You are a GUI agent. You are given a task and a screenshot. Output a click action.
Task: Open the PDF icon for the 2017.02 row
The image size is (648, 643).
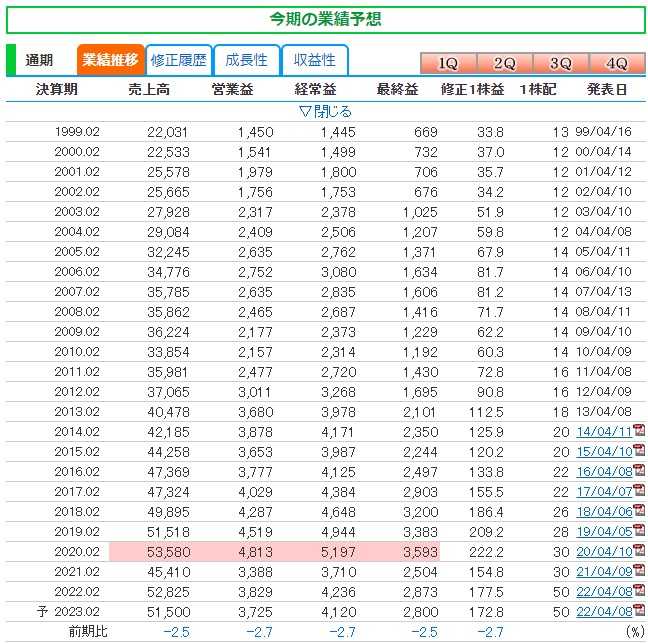click(x=638, y=491)
